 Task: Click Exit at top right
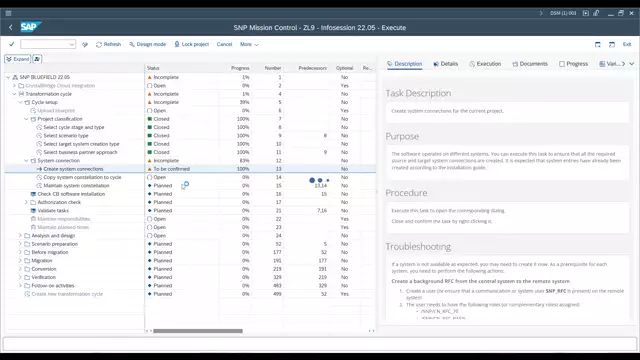[627, 44]
